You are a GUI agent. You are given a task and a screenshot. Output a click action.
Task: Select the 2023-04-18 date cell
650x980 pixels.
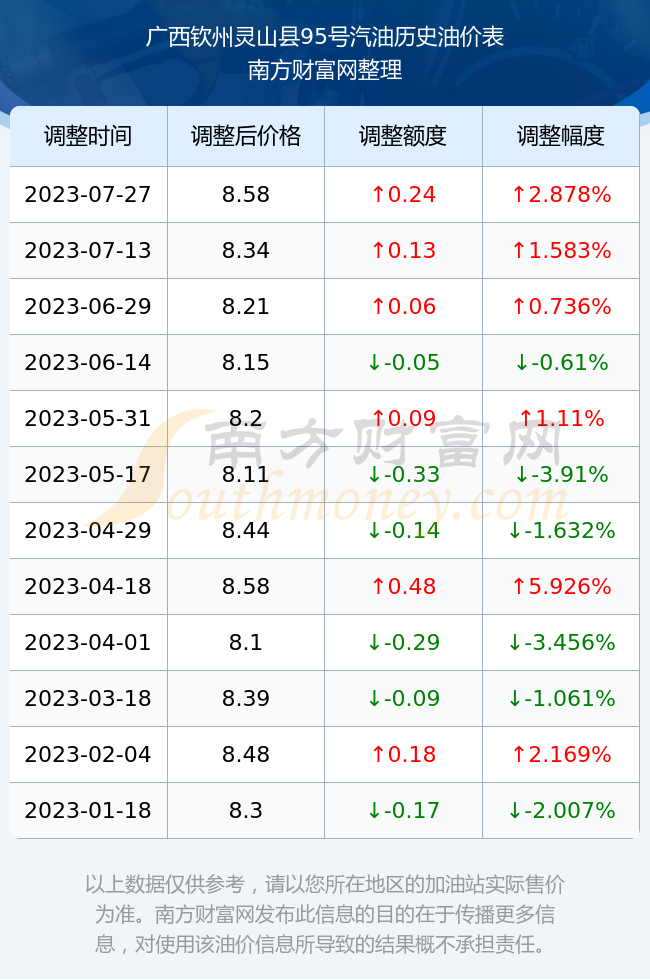tap(88, 586)
